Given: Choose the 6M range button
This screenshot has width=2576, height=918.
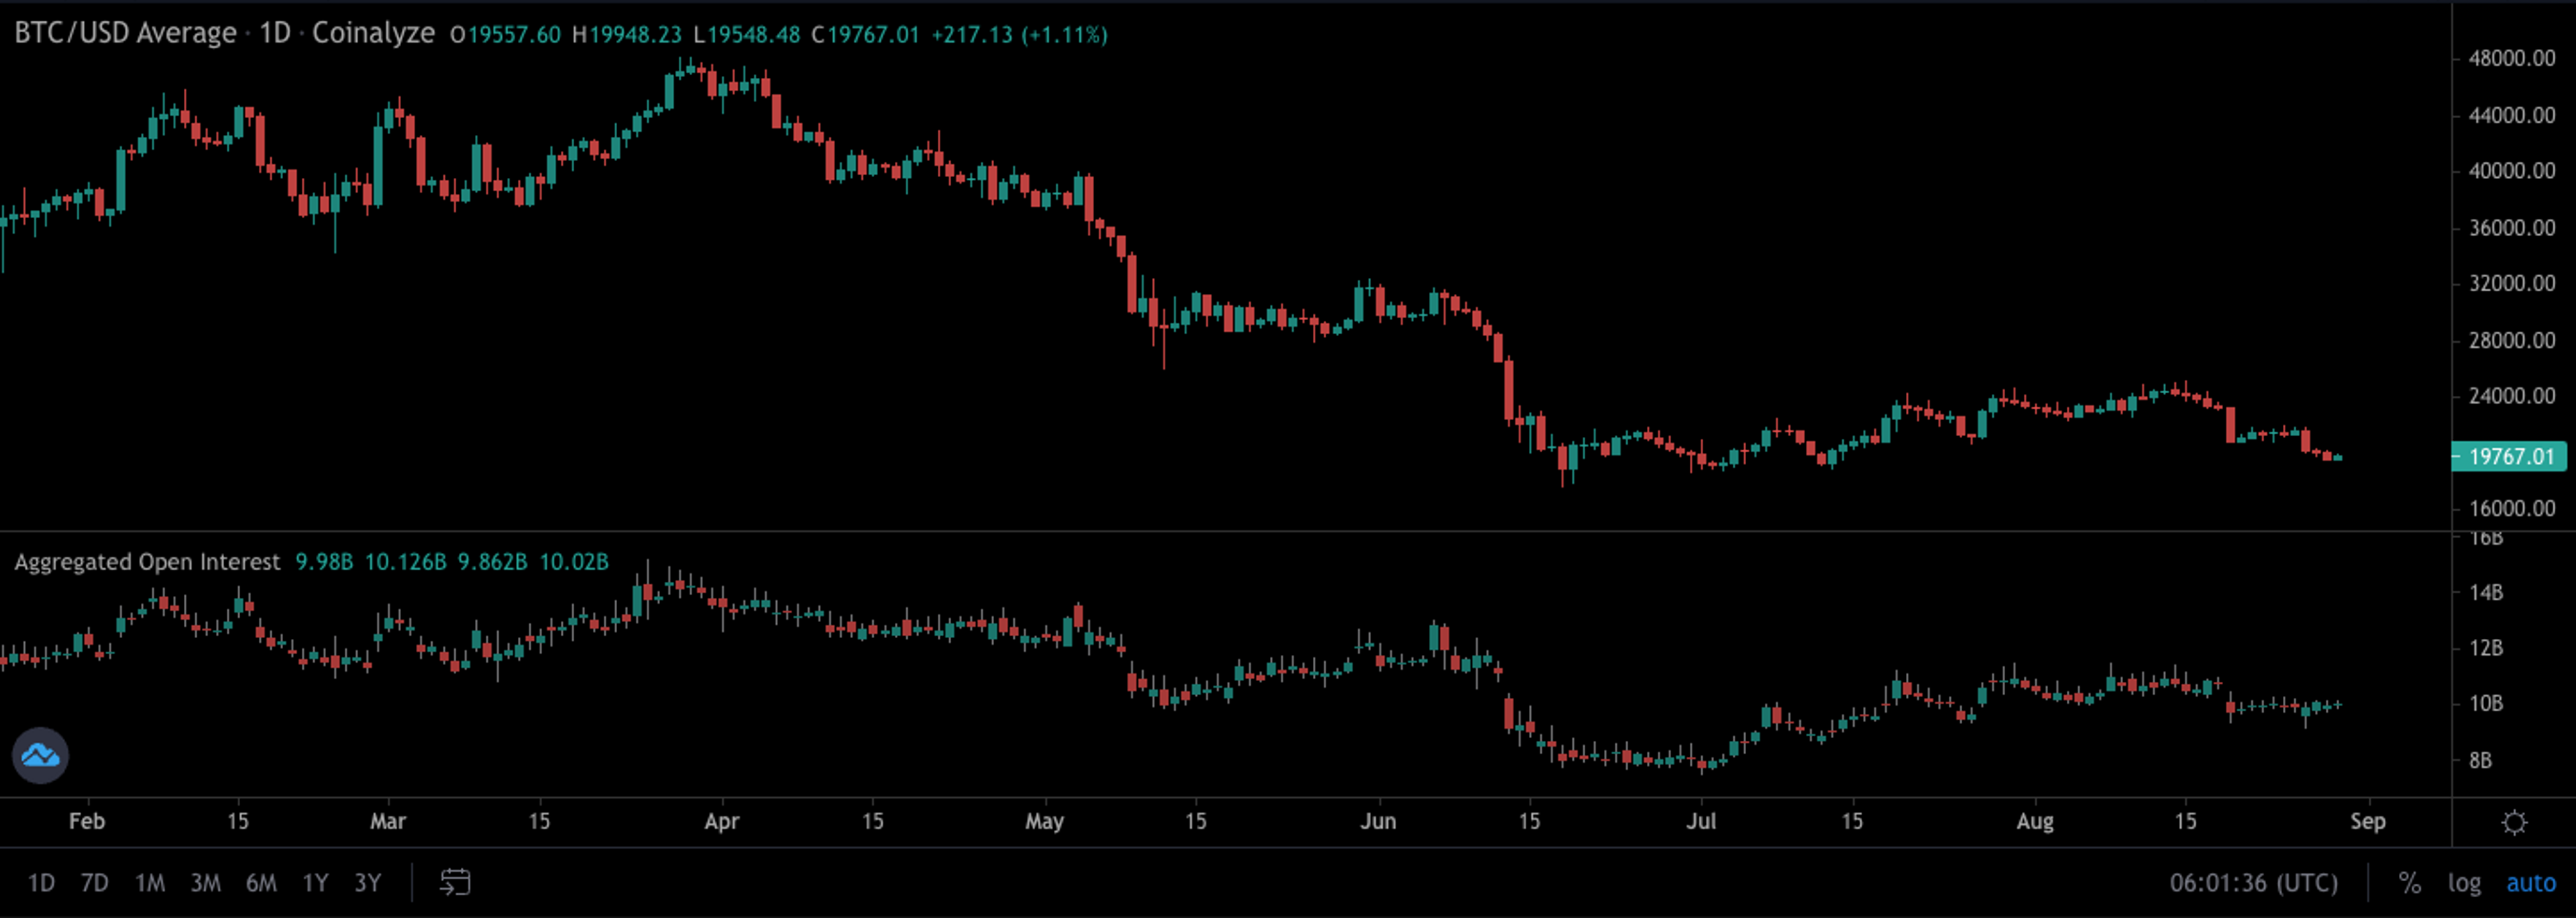Looking at the screenshot, I should (261, 883).
